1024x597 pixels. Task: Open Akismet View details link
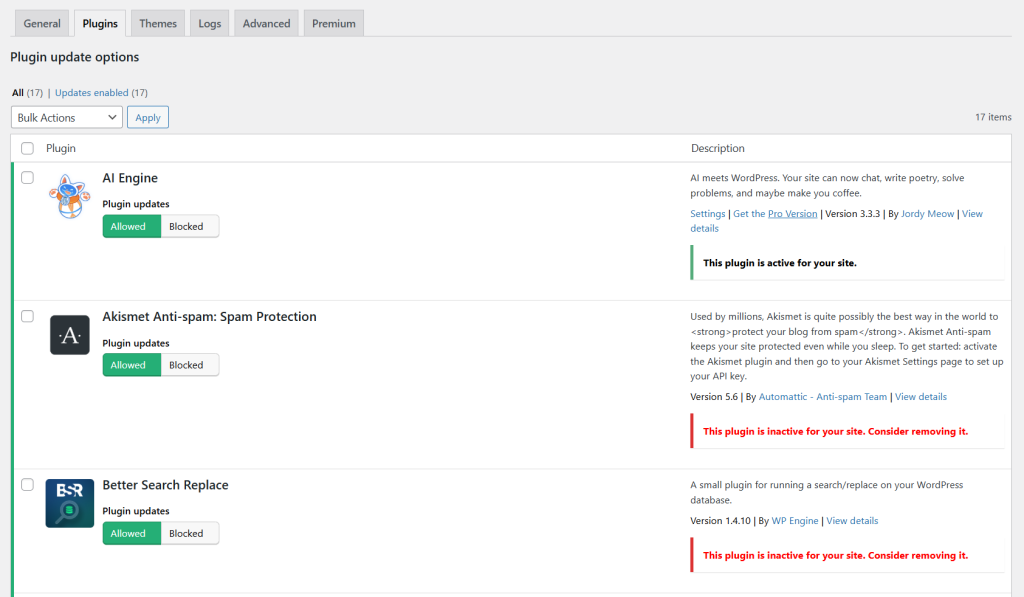(921, 396)
